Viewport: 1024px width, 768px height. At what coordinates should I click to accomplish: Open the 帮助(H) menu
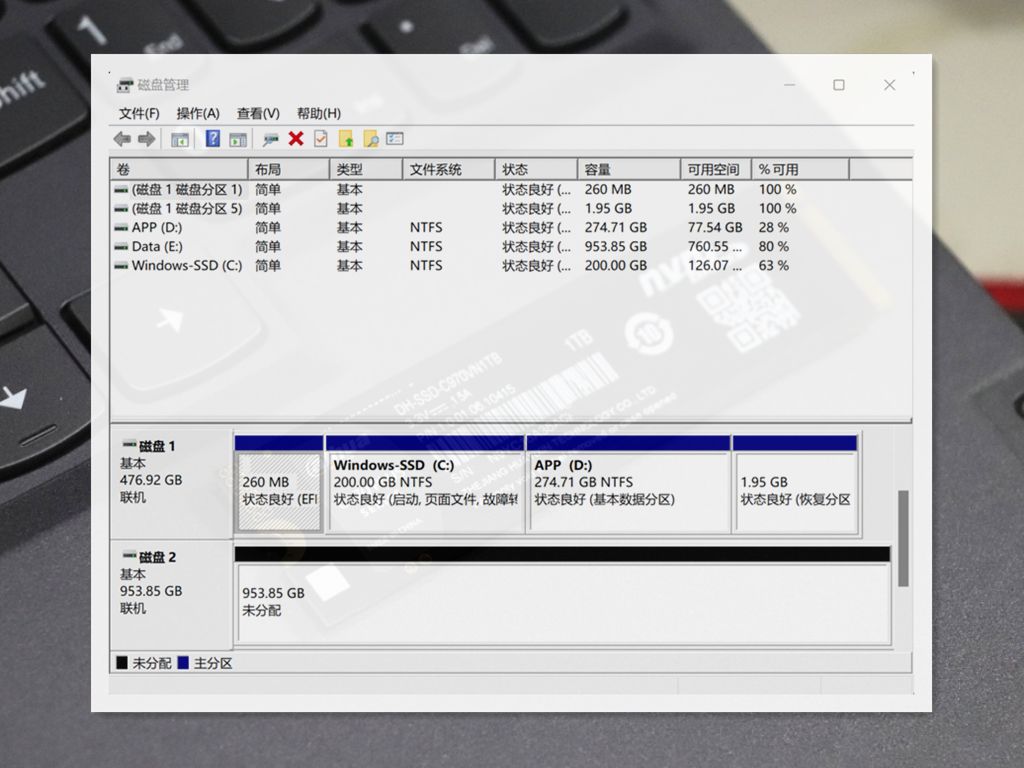click(319, 113)
